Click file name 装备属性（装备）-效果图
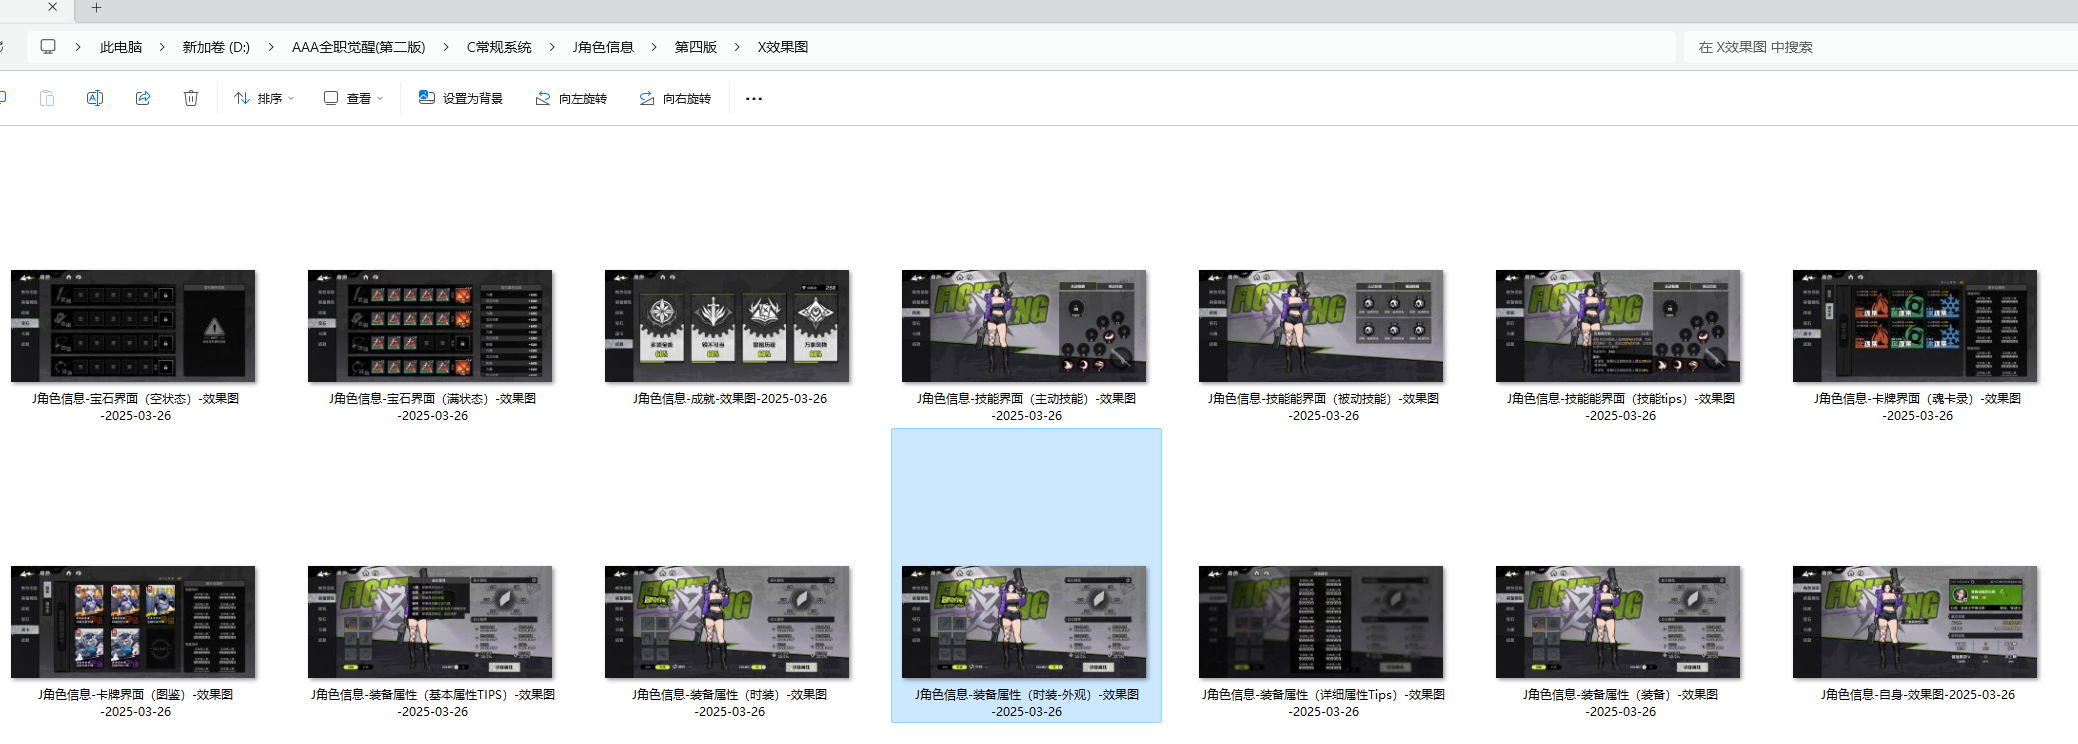Screen dimensions: 2078x744 click(1621, 703)
